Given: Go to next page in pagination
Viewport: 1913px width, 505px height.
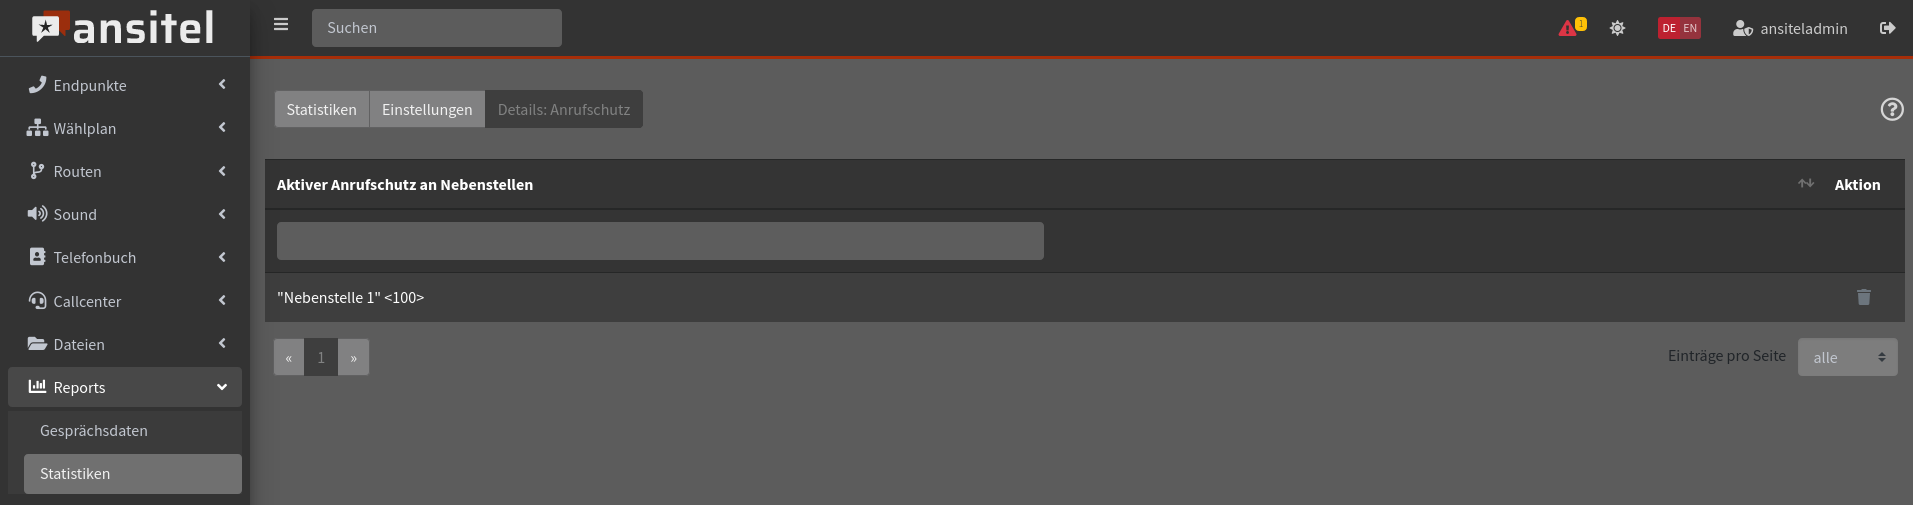Looking at the screenshot, I should pyautogui.click(x=353, y=357).
